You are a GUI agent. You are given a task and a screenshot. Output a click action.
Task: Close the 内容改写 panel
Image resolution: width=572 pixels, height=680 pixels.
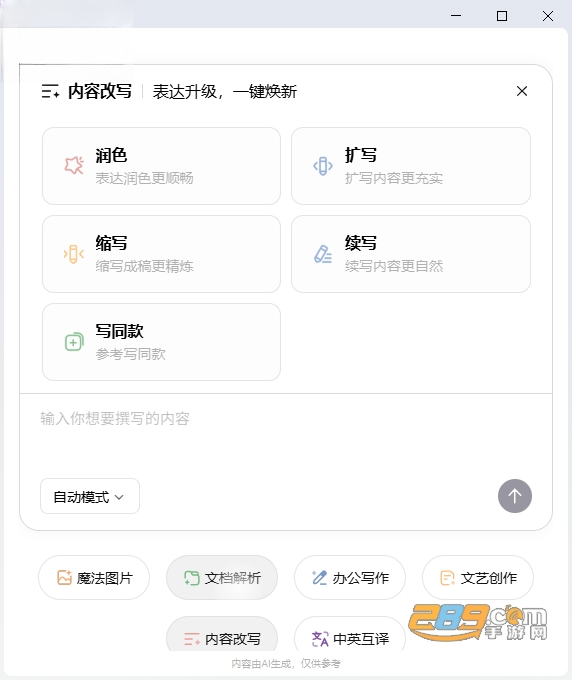(522, 91)
